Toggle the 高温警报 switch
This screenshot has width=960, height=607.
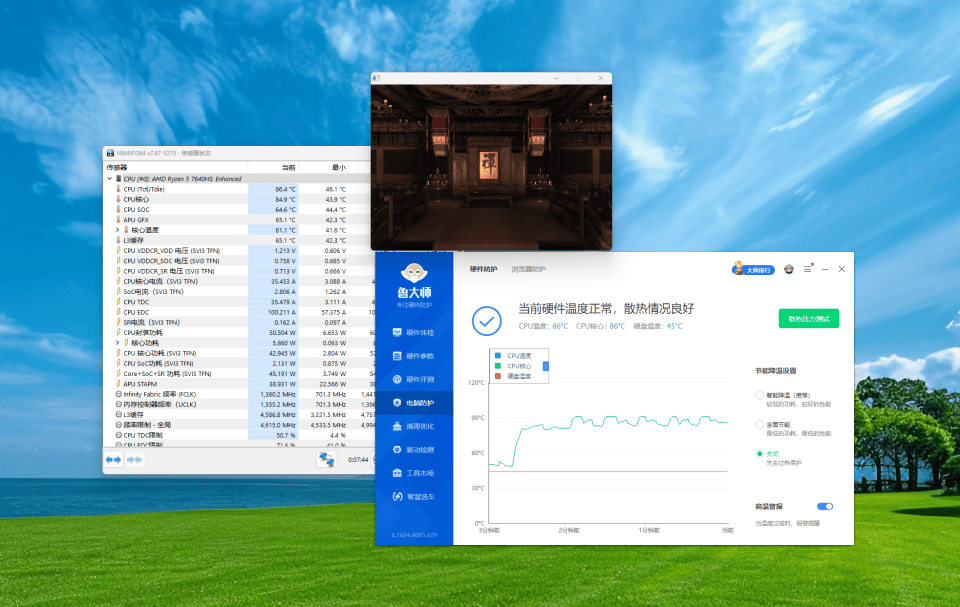coord(825,507)
